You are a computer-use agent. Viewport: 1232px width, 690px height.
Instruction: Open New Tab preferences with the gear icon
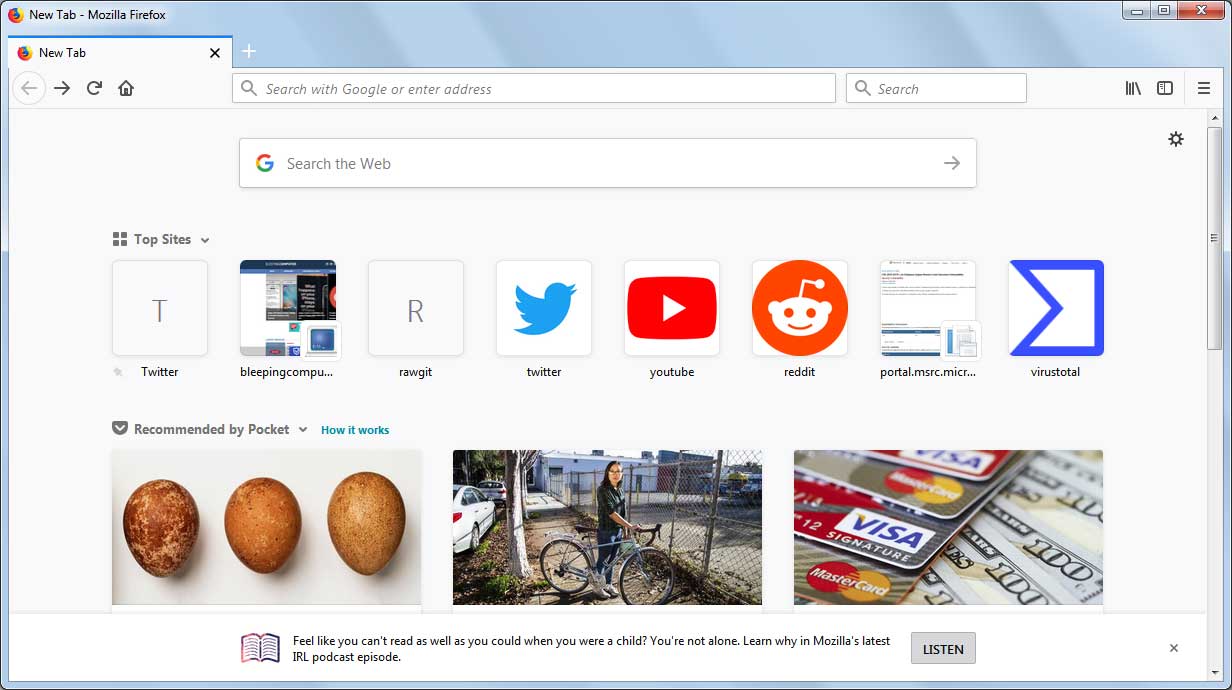tap(1176, 139)
